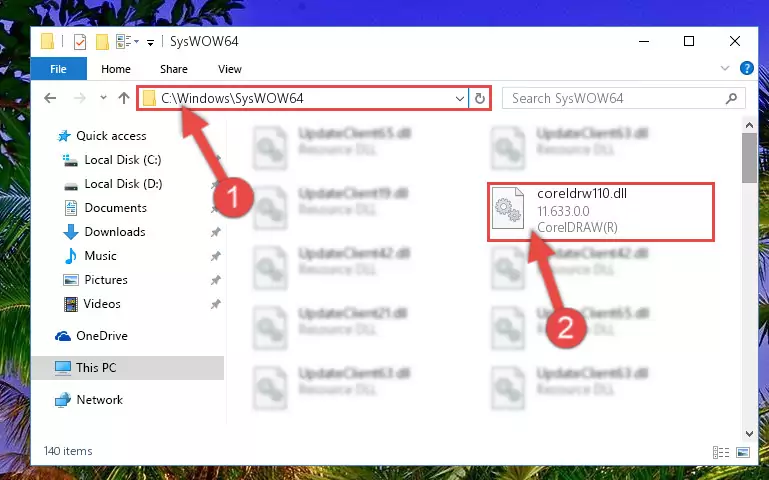Click the Properties quick access toolbar icon
This screenshot has width=769, height=480.
click(79, 42)
